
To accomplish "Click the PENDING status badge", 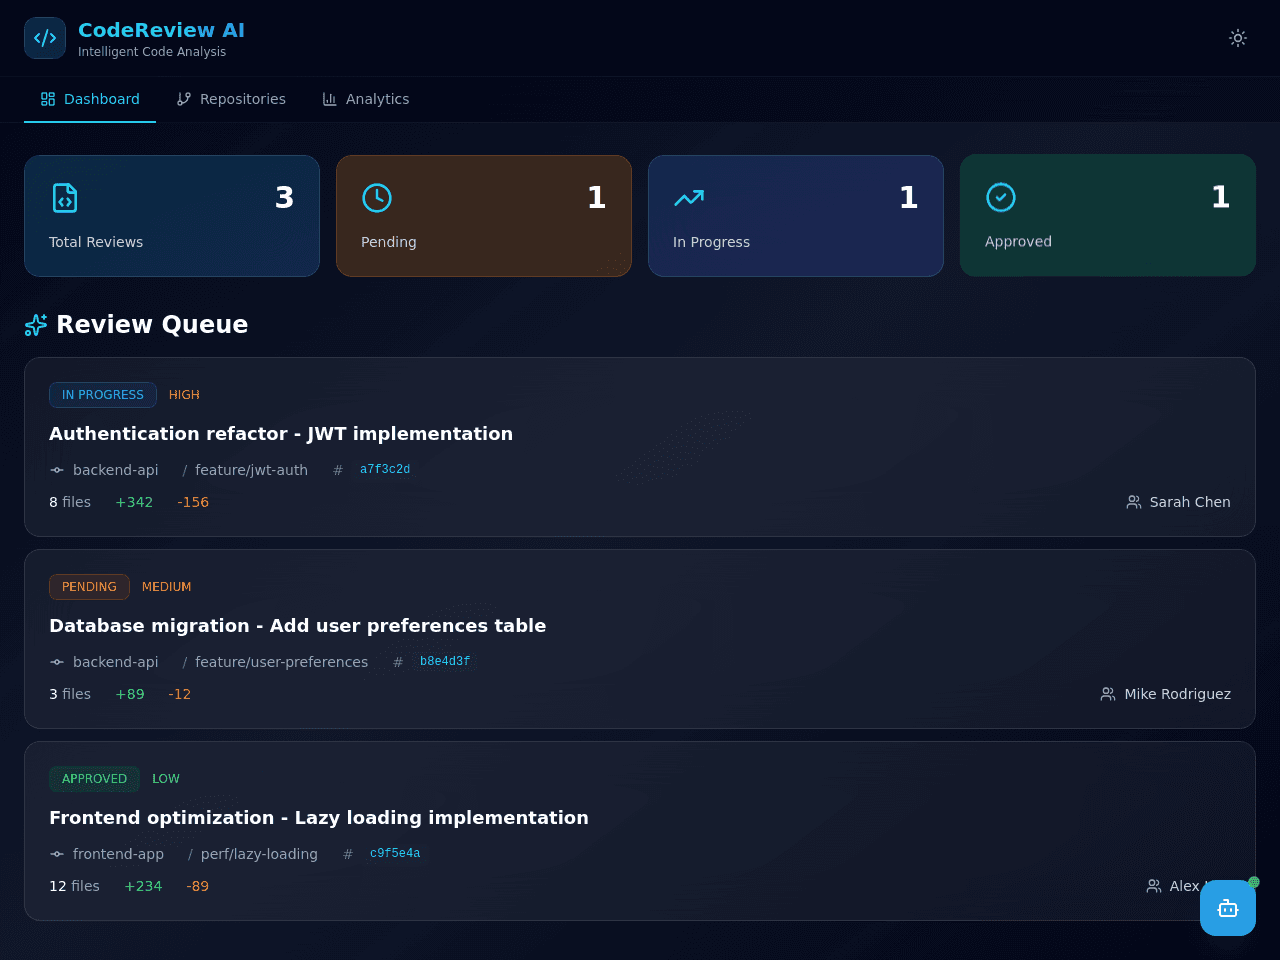I will 89,587.
